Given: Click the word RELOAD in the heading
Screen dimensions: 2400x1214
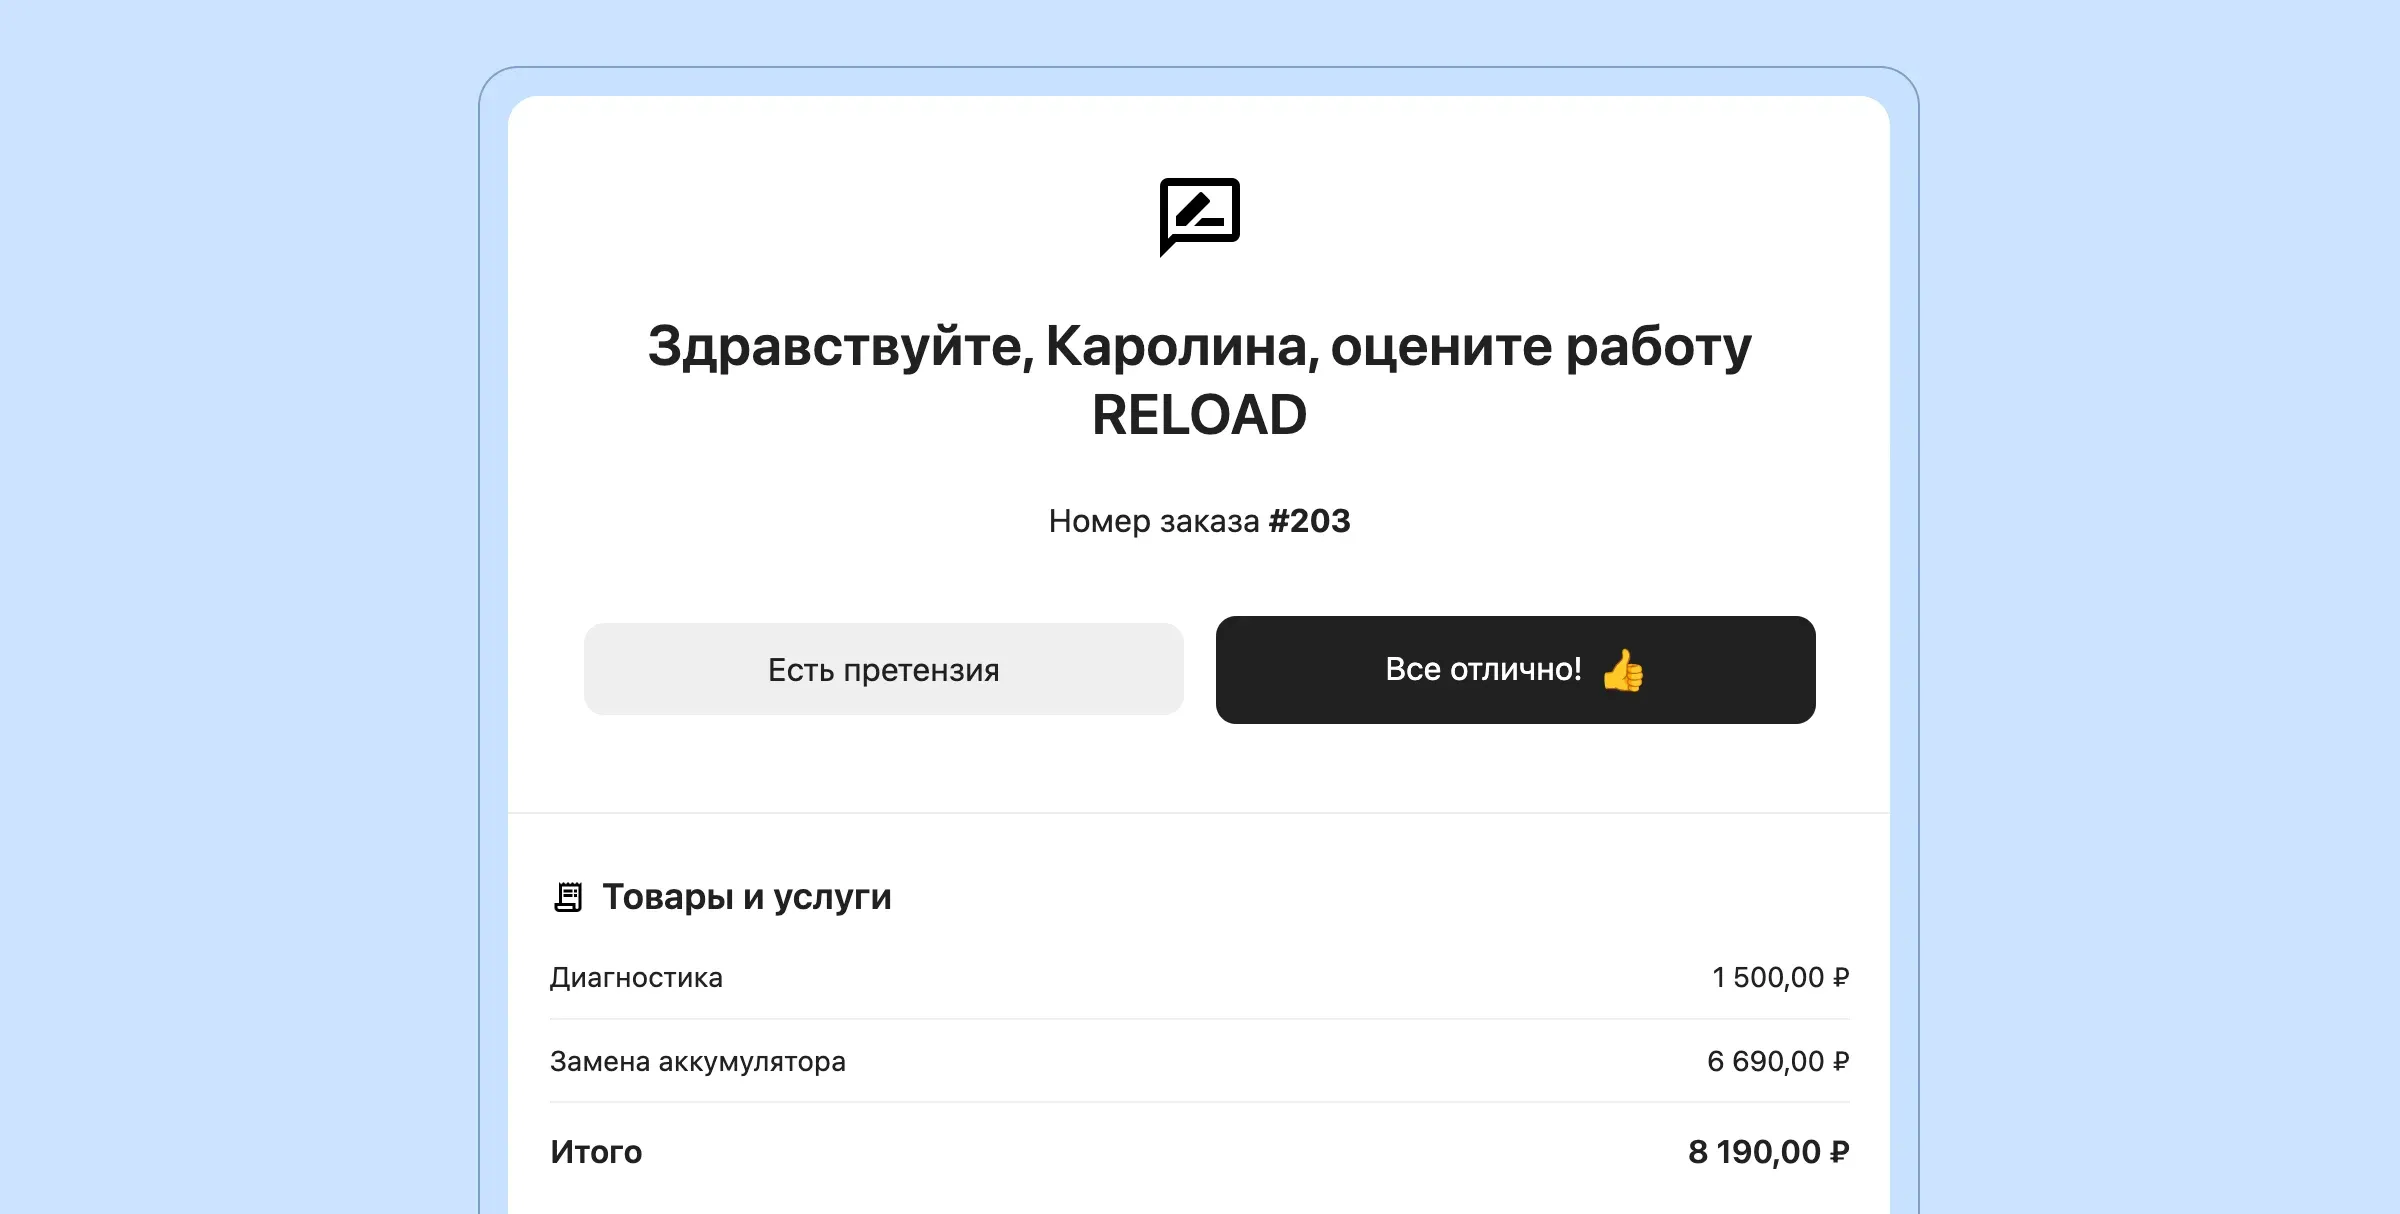Looking at the screenshot, I should 1199,415.
